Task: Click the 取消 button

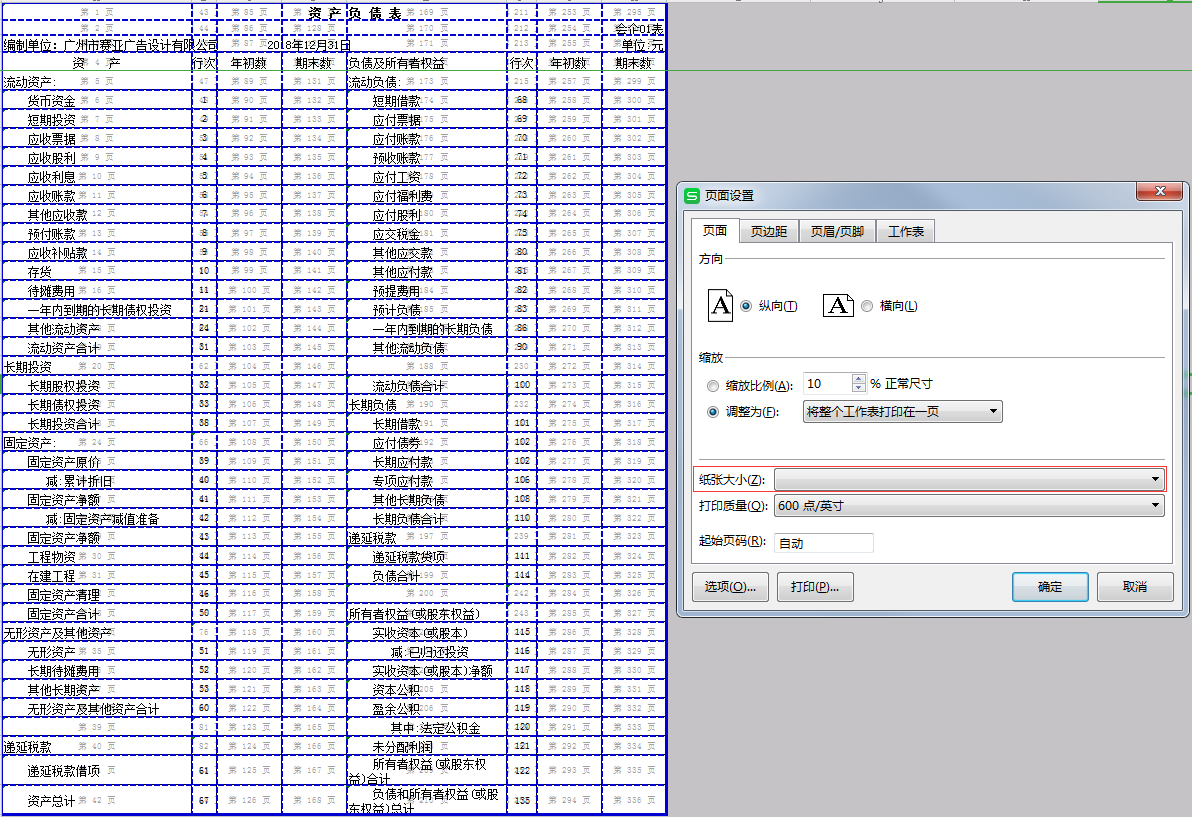Action: pyautogui.click(x=1134, y=587)
